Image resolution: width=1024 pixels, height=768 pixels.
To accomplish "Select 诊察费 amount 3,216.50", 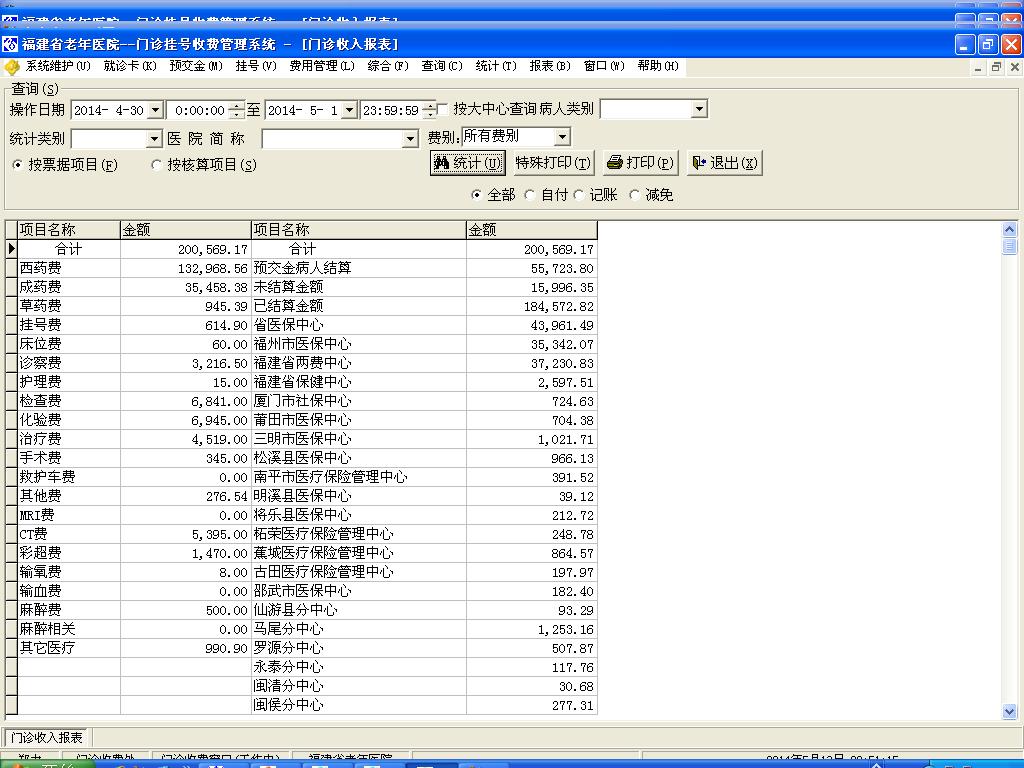I will tap(185, 363).
